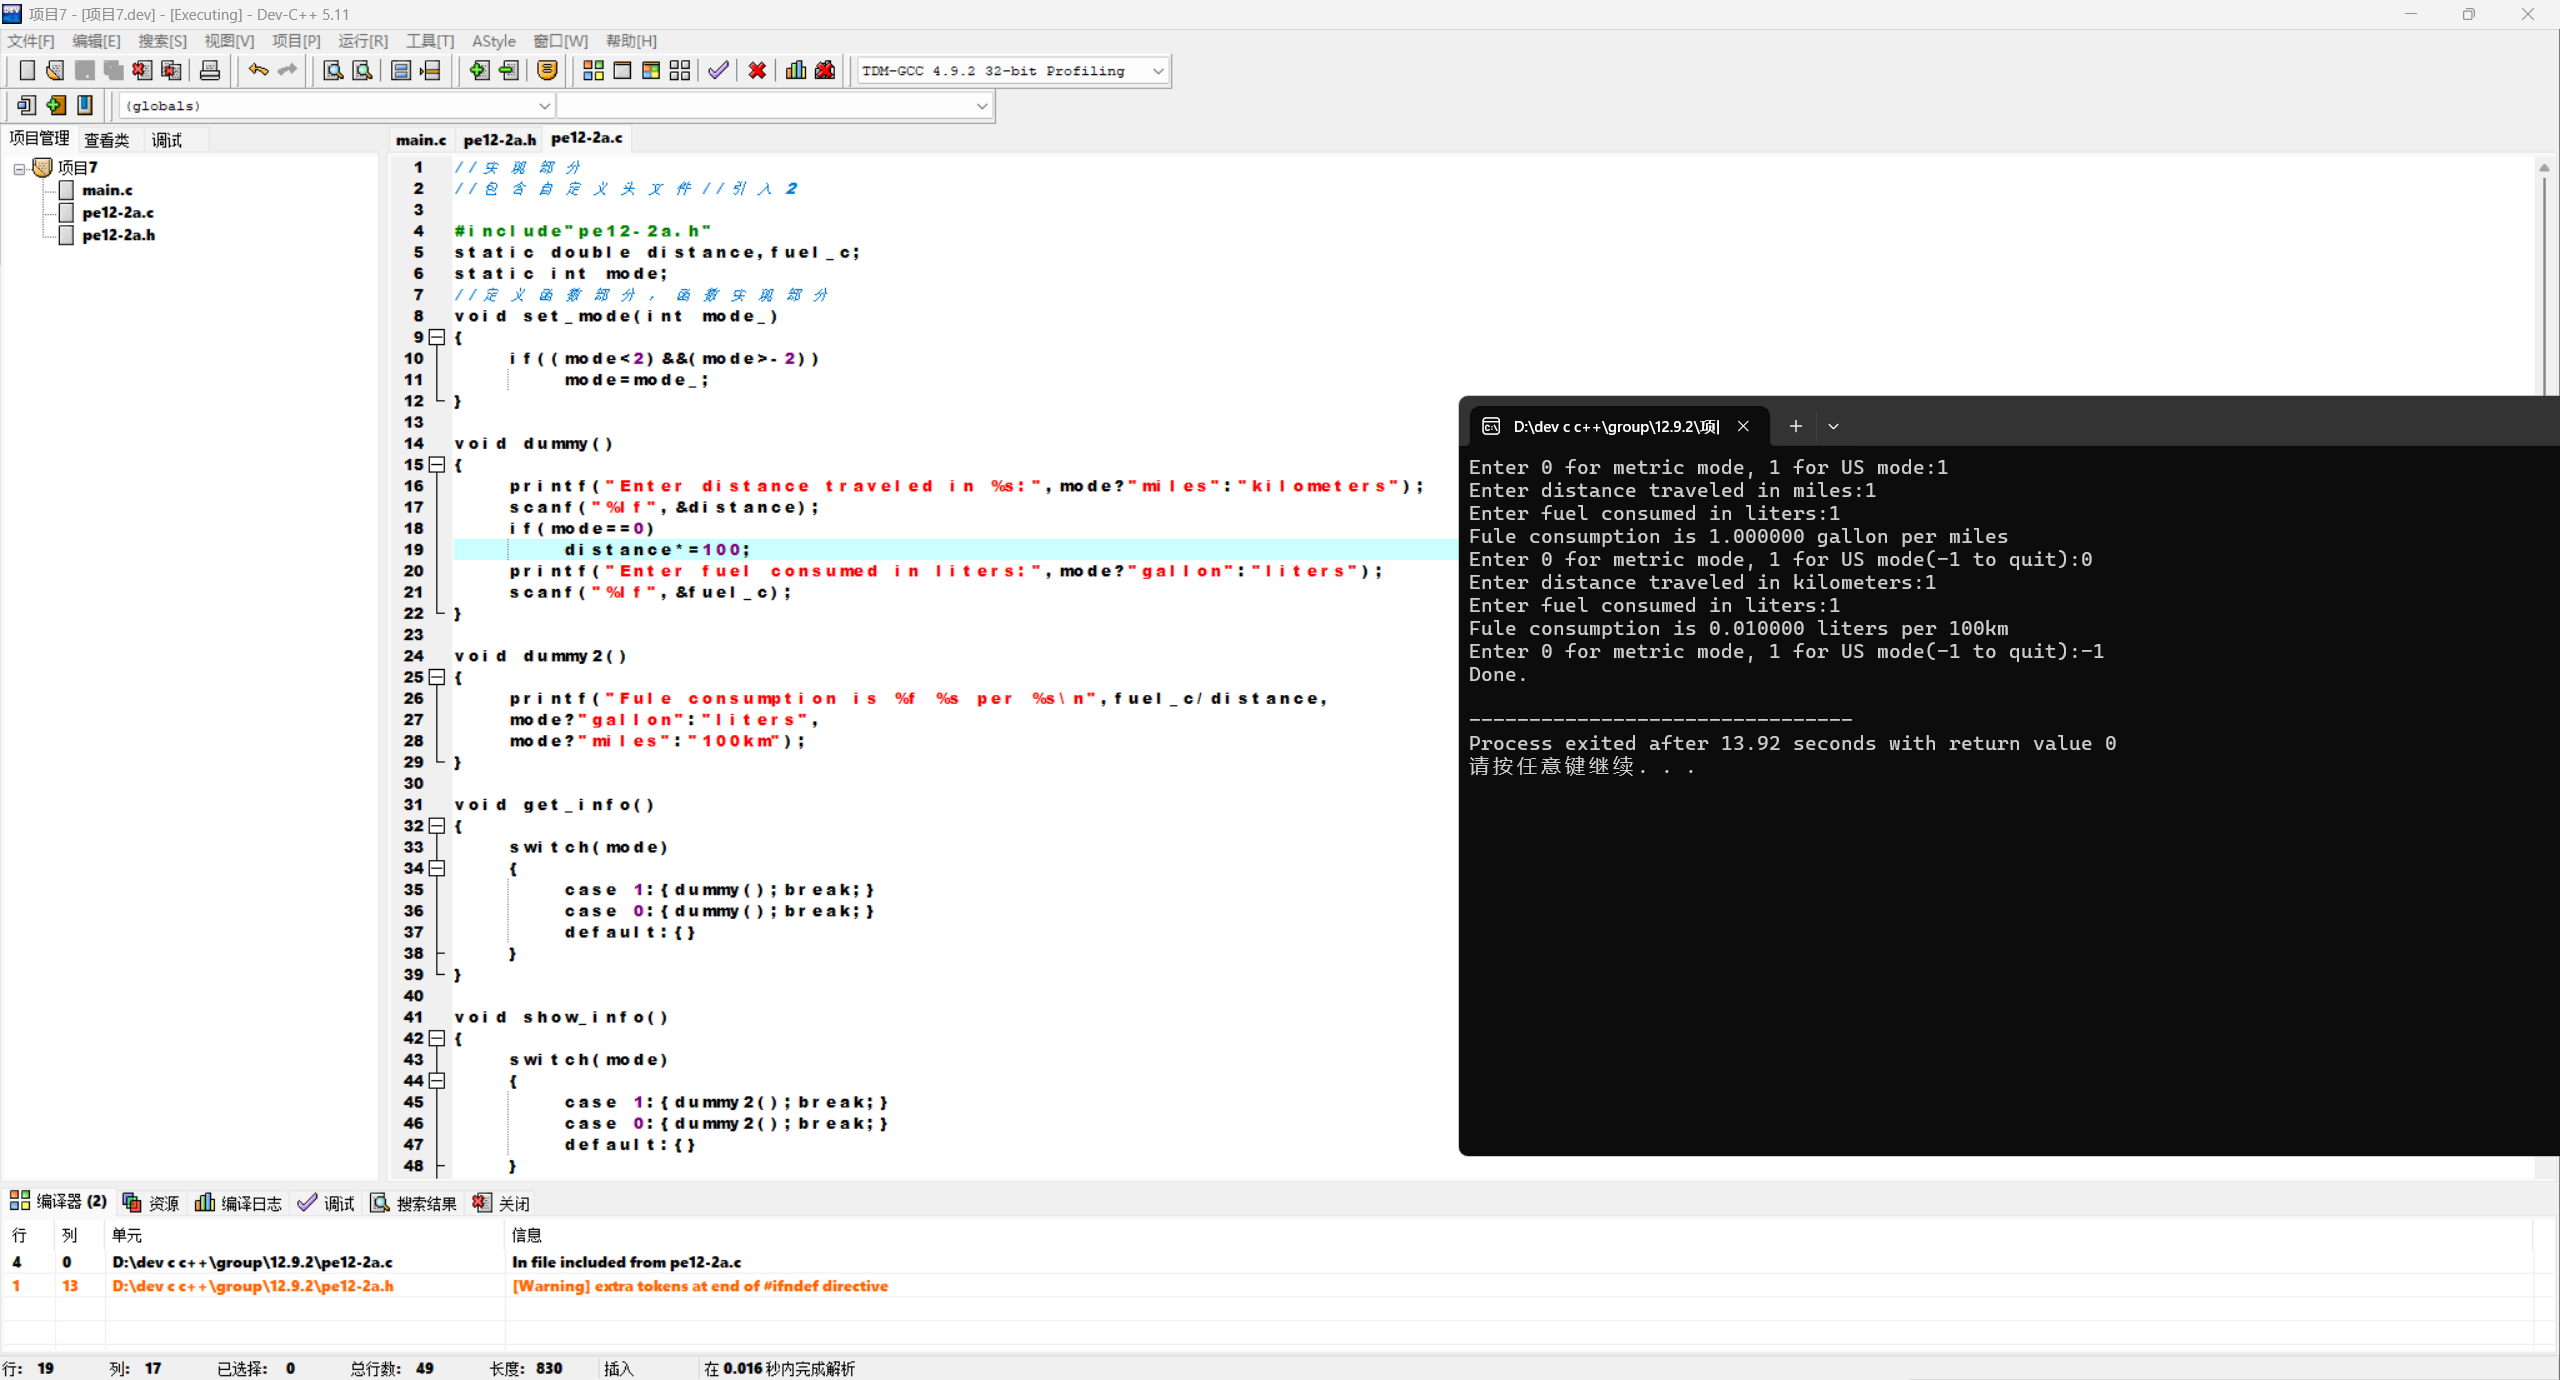Click the purple checkmark syntax check icon

(718, 70)
